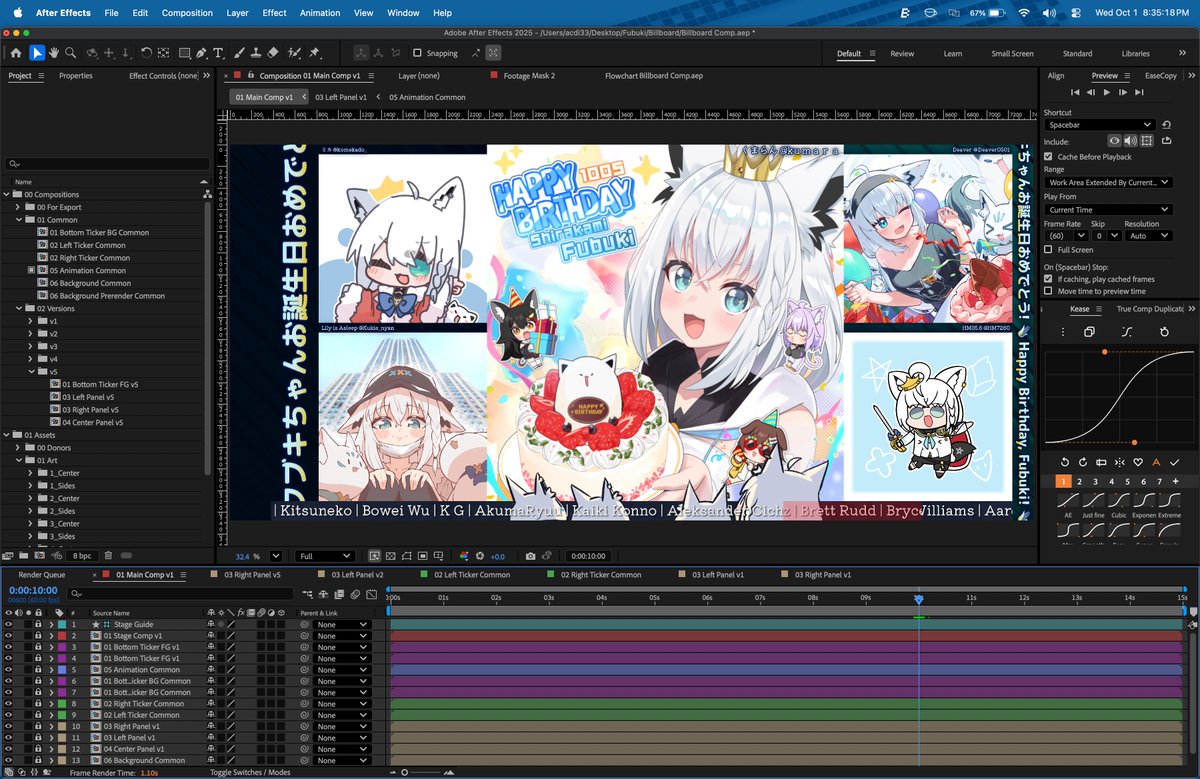Take a snapshot with camera icon
Image resolution: width=1200 pixels, height=779 pixels.
pyautogui.click(x=531, y=556)
